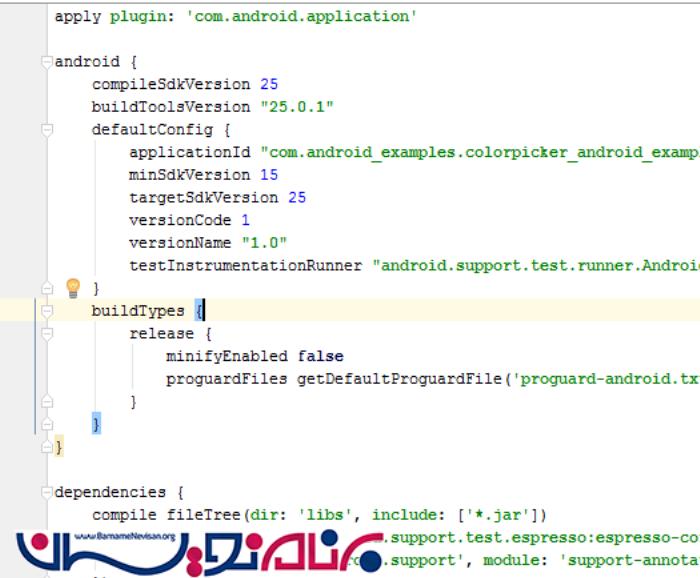700x578 pixels.
Task: Click the 'libs' directory string
Action: point(325,516)
